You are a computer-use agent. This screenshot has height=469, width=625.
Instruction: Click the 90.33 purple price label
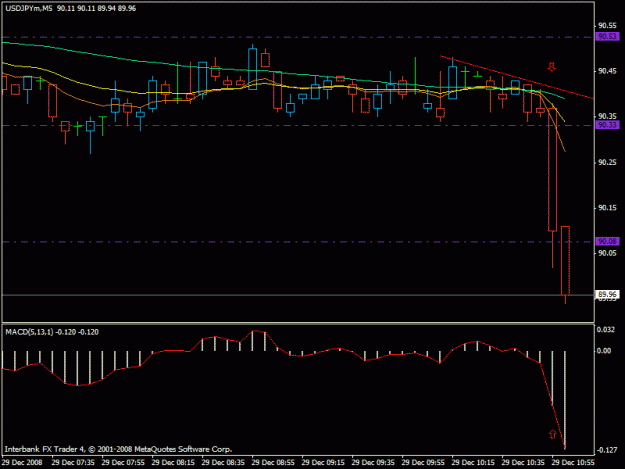607,125
